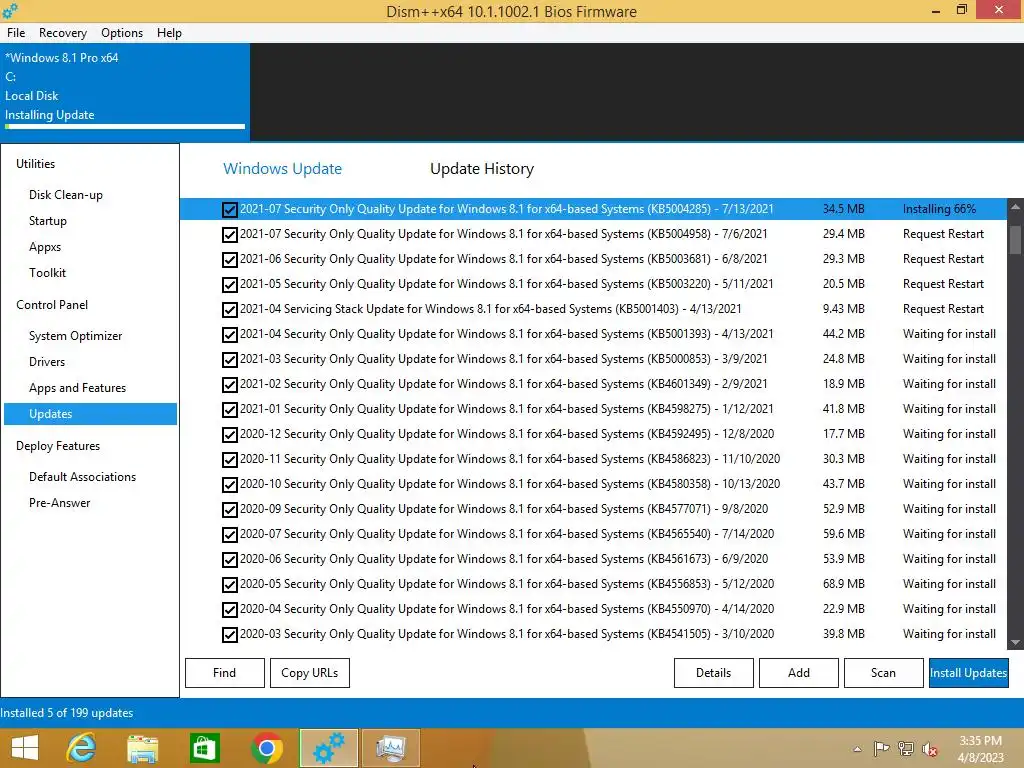Click taskbar clock showing 3:35 PM

[980, 749]
